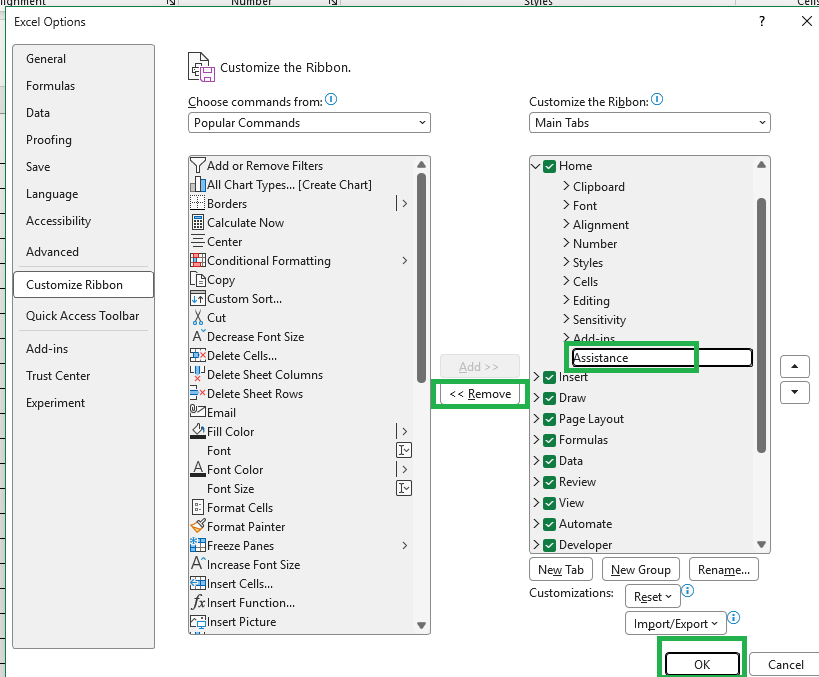Click the Center alignment icon
The height and width of the screenshot is (677, 819).
(x=197, y=241)
